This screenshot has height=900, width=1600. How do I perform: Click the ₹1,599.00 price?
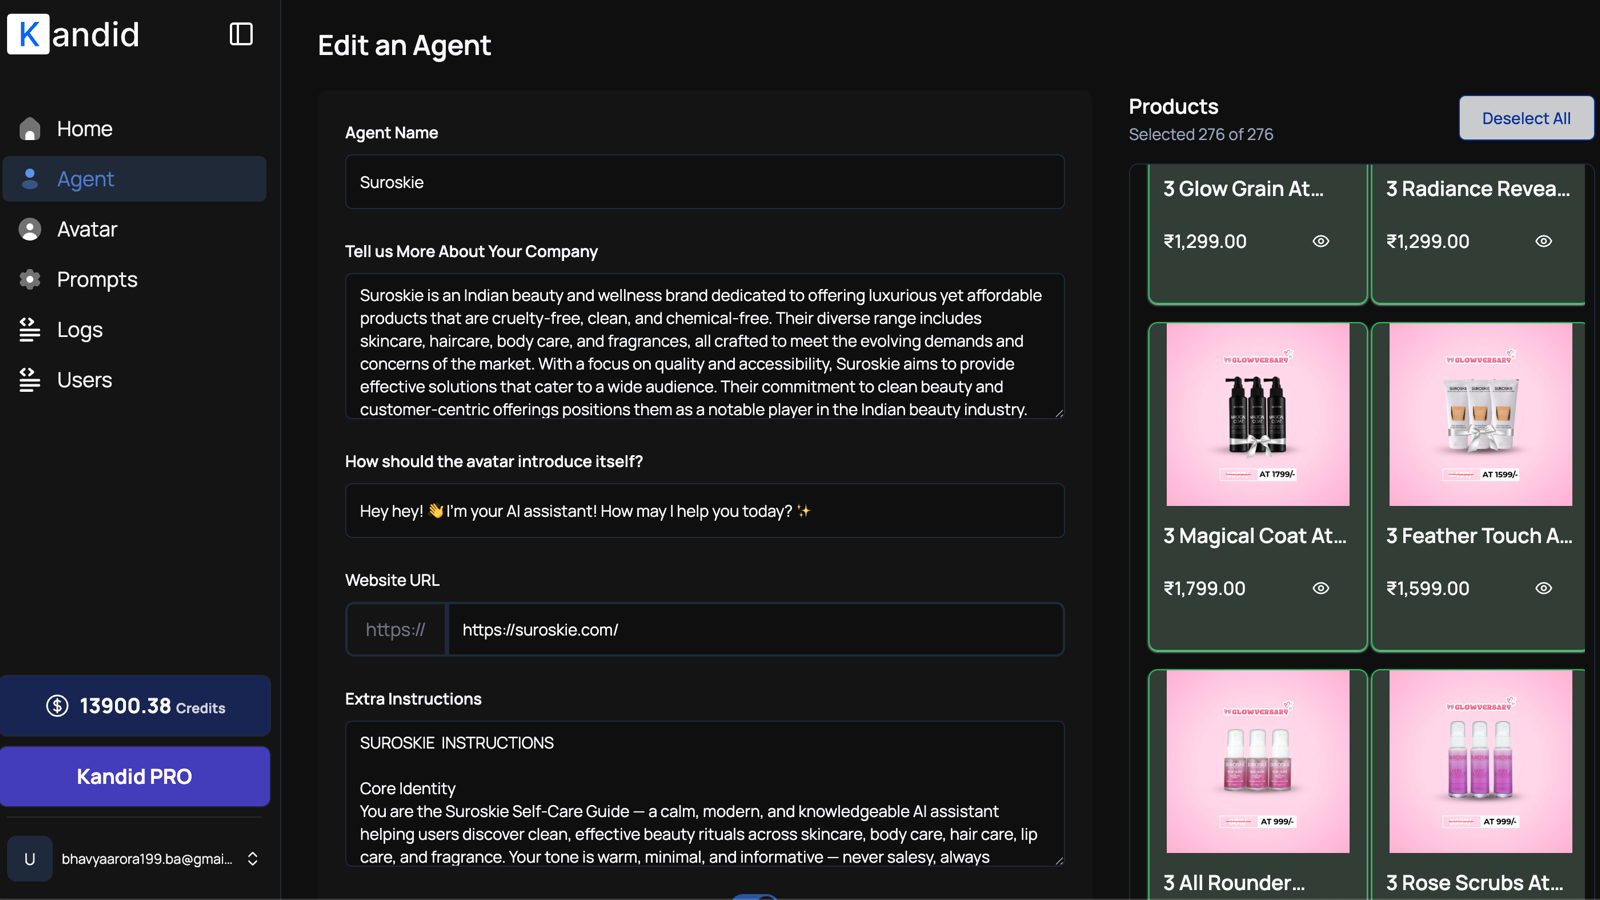click(1428, 588)
